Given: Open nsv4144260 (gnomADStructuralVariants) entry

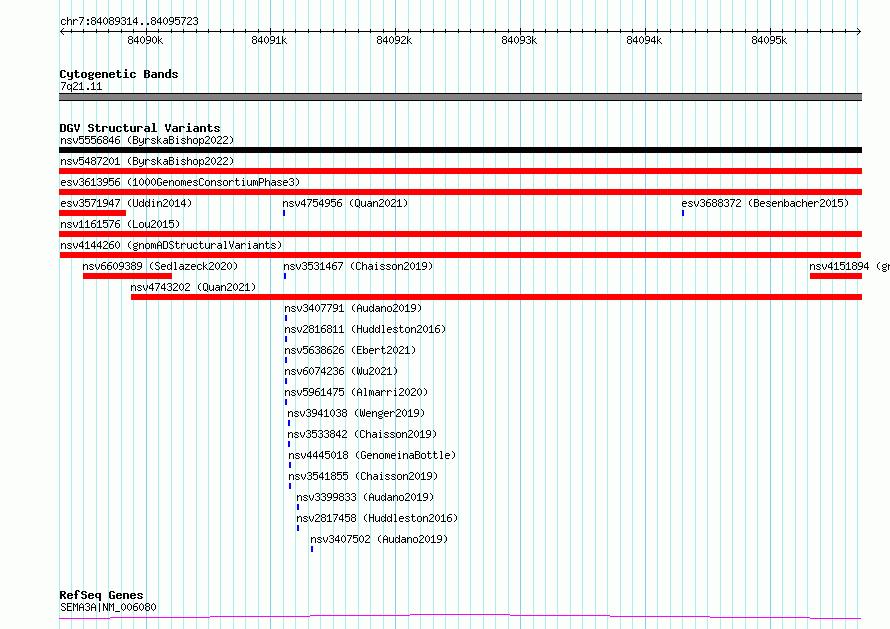Looking at the screenshot, I should coord(171,245).
